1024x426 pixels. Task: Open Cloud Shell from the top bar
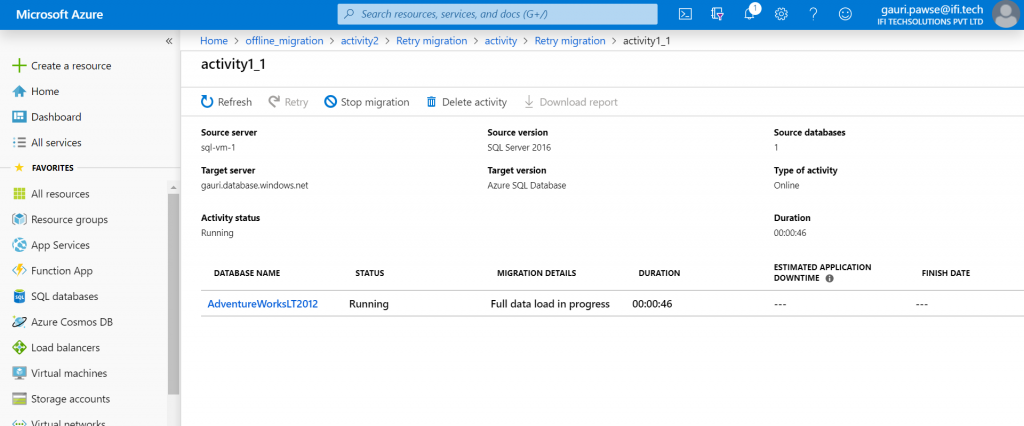pyautogui.click(x=685, y=14)
